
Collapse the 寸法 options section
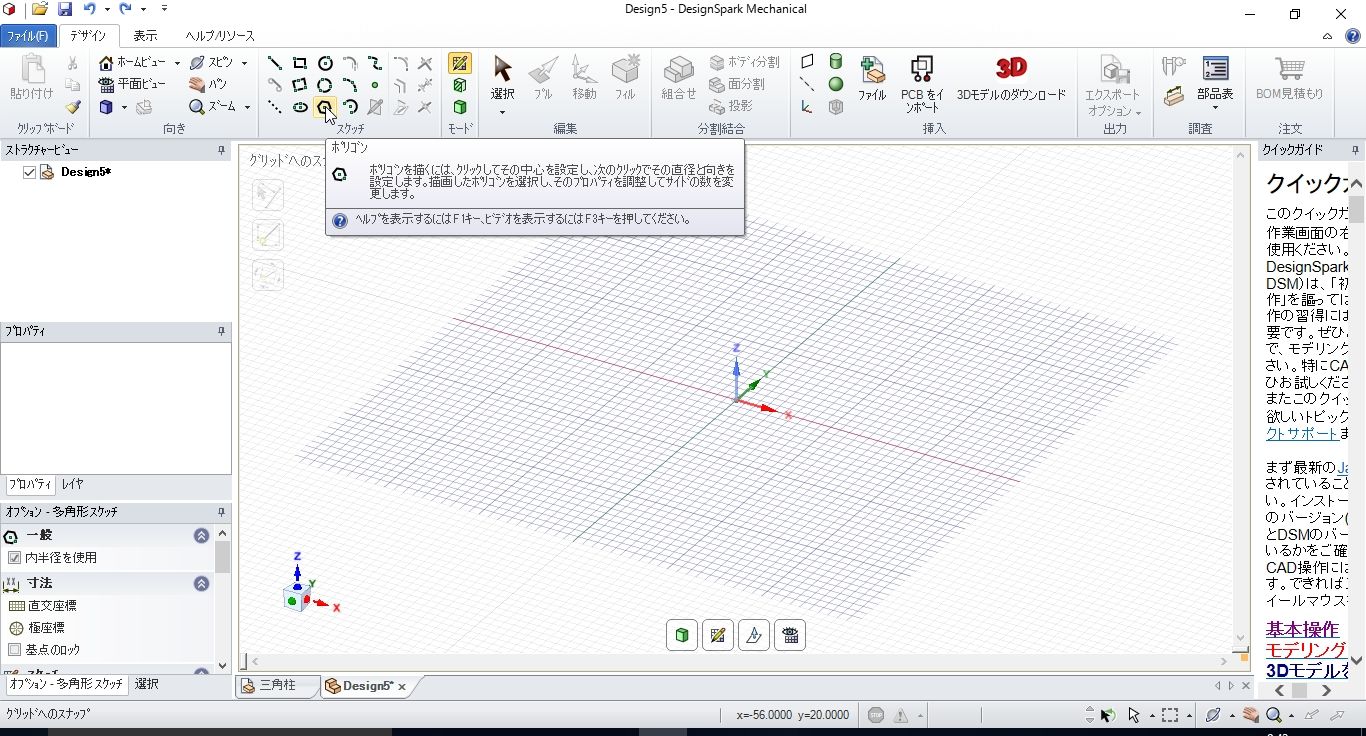coord(201,583)
